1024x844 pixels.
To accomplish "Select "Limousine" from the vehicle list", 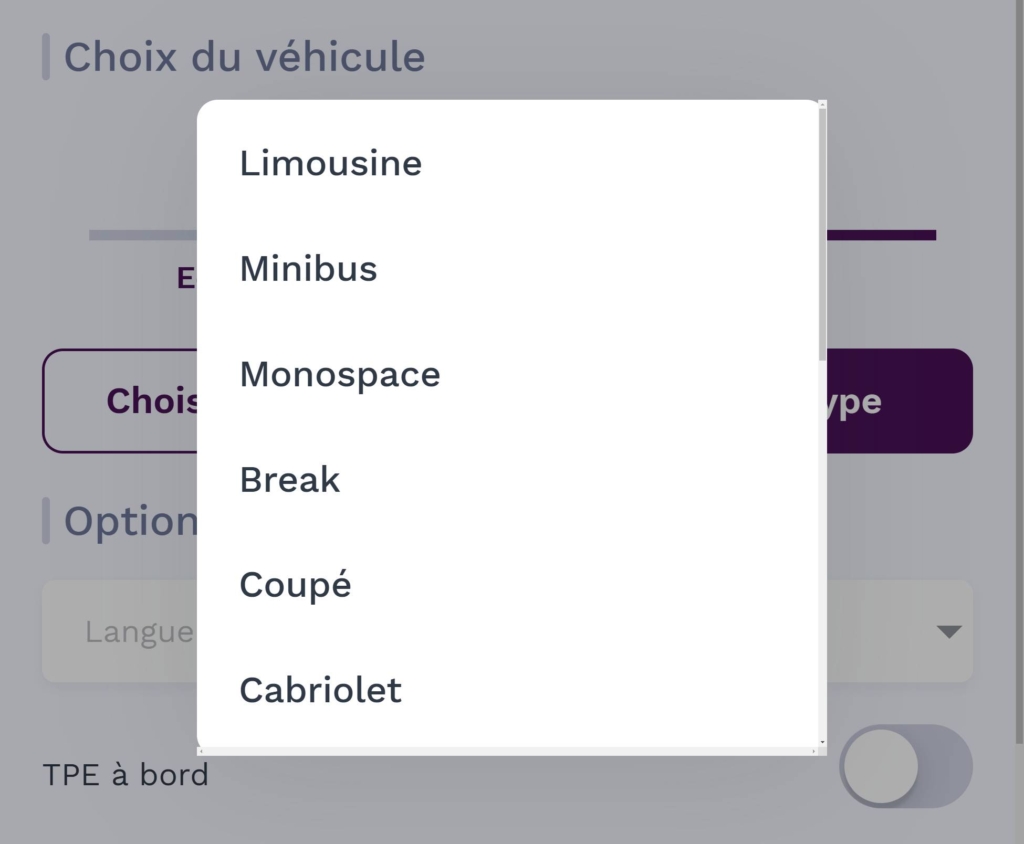I will click(x=330, y=163).
